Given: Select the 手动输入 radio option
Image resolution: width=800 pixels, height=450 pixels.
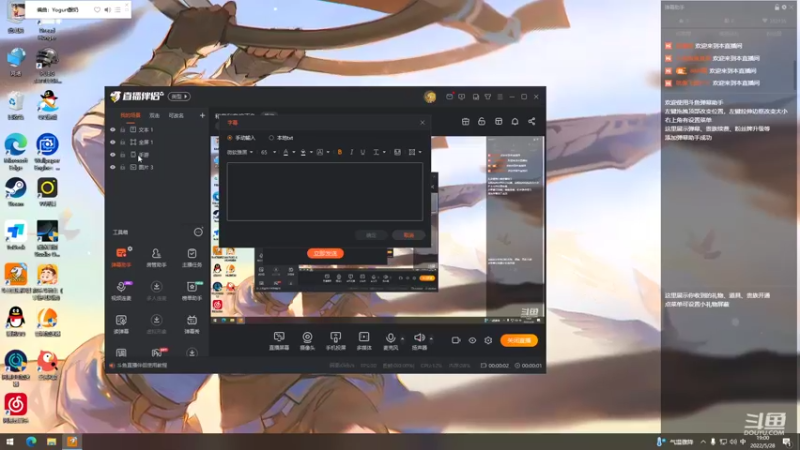Looking at the screenshot, I should pos(241,138).
